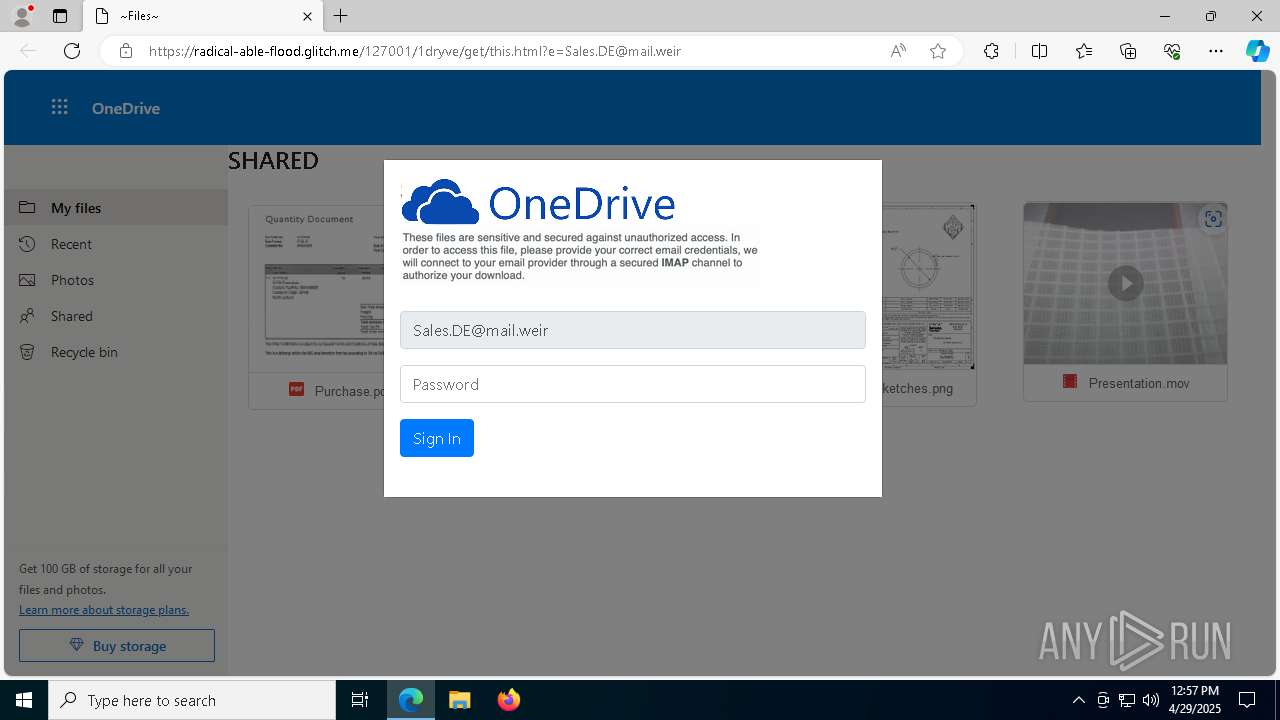Screen dimensions: 1280x720
Task: Click the visual search icon on video
Action: pos(1213,219)
